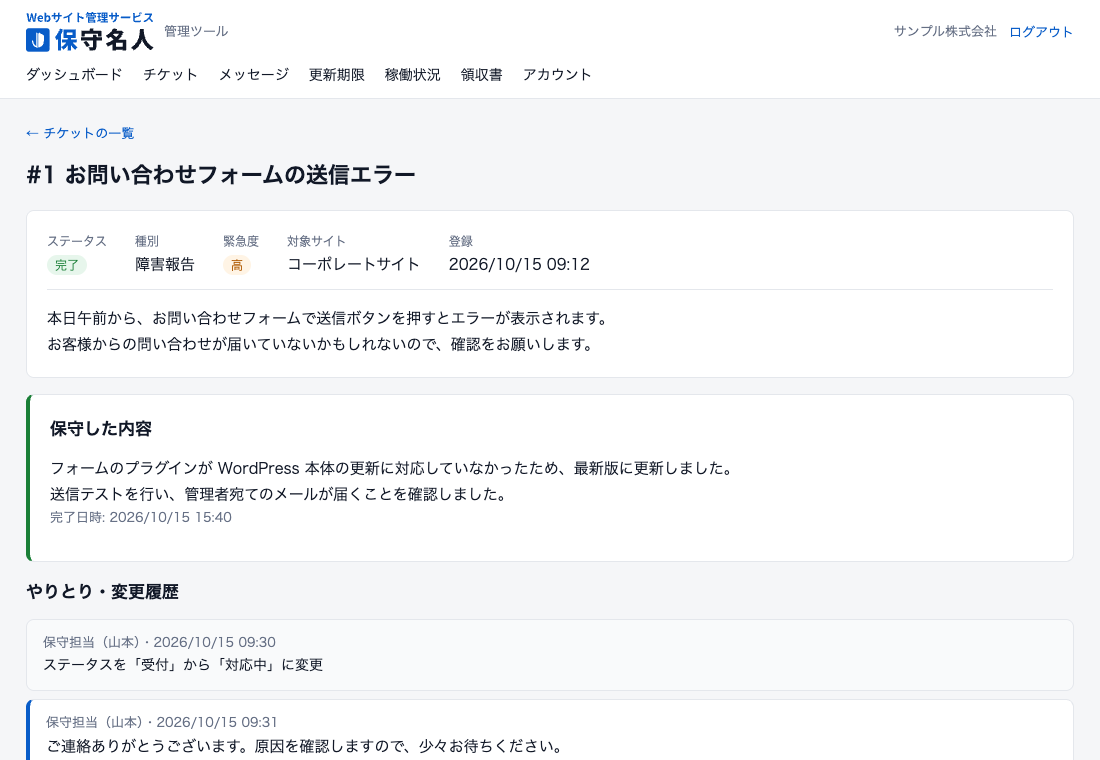Viewport: 1100px width, 760px height.
Task: Click the Webサイト管理サービス tagline
Action: 90,18
